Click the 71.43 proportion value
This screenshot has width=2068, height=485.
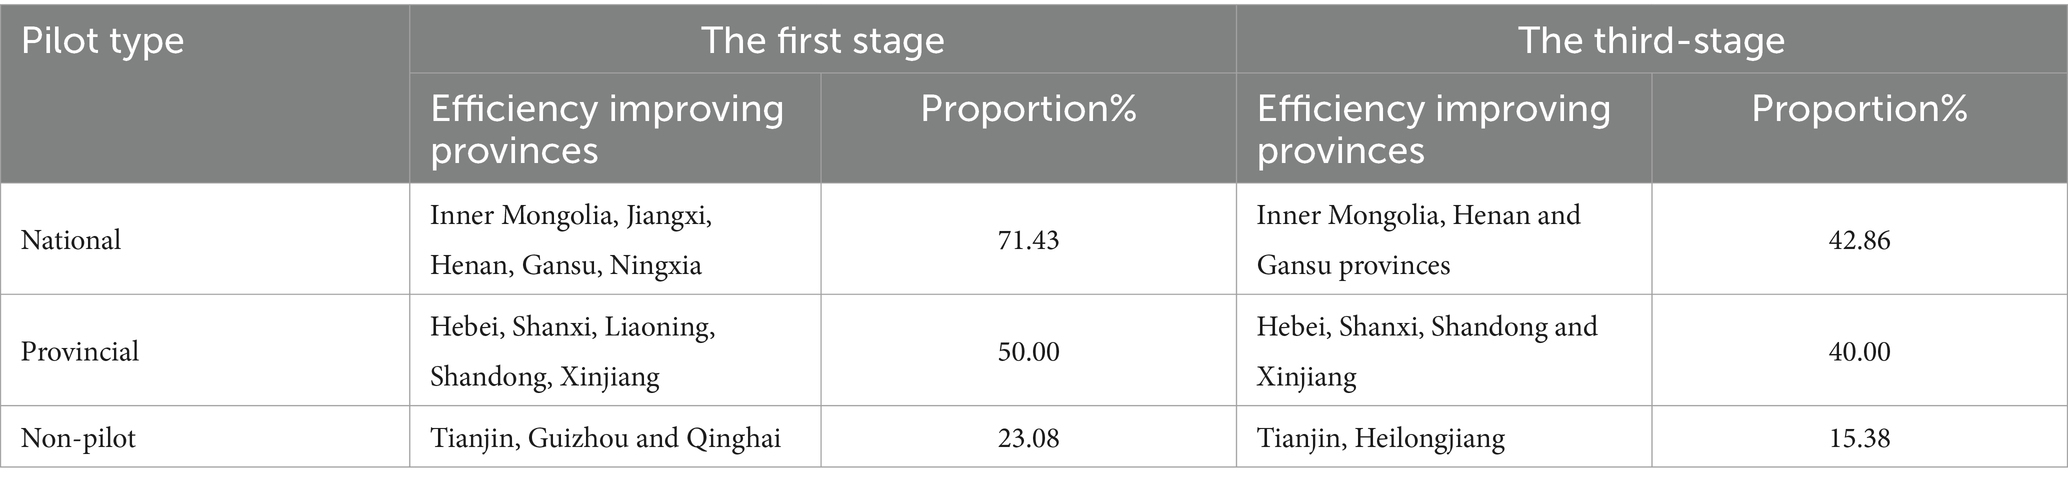1028,240
